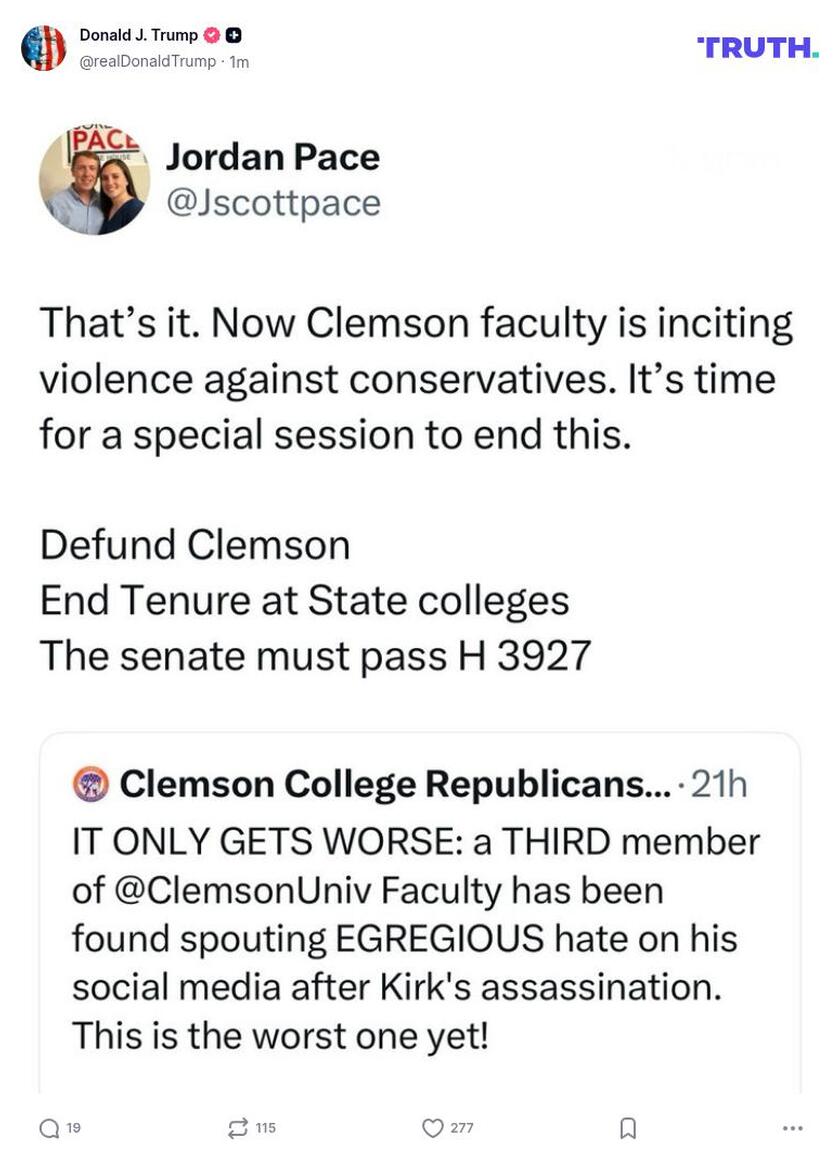Open Donald J. Trump's profile avatar
This screenshot has height=1170, width=840.
(x=44, y=48)
